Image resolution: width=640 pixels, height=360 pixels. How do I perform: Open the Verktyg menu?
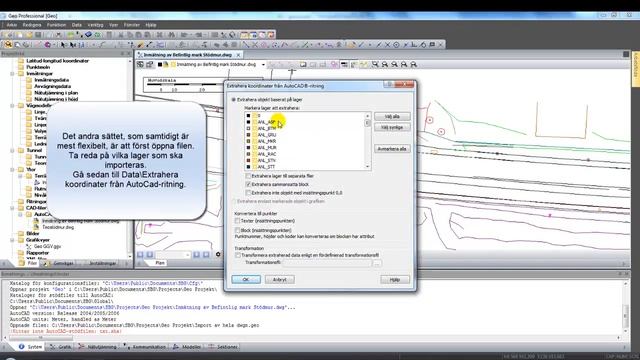tap(96, 25)
